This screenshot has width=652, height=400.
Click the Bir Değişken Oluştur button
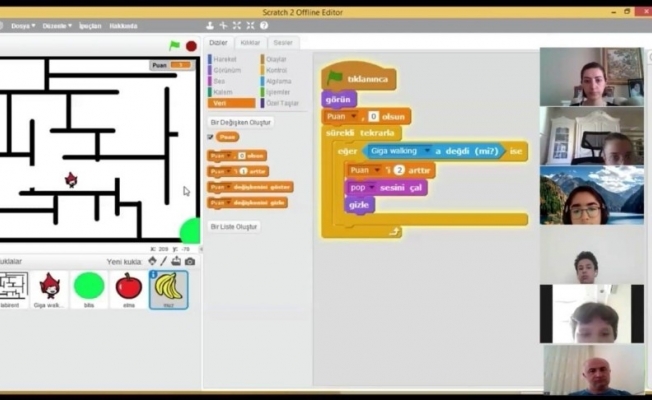click(240, 122)
